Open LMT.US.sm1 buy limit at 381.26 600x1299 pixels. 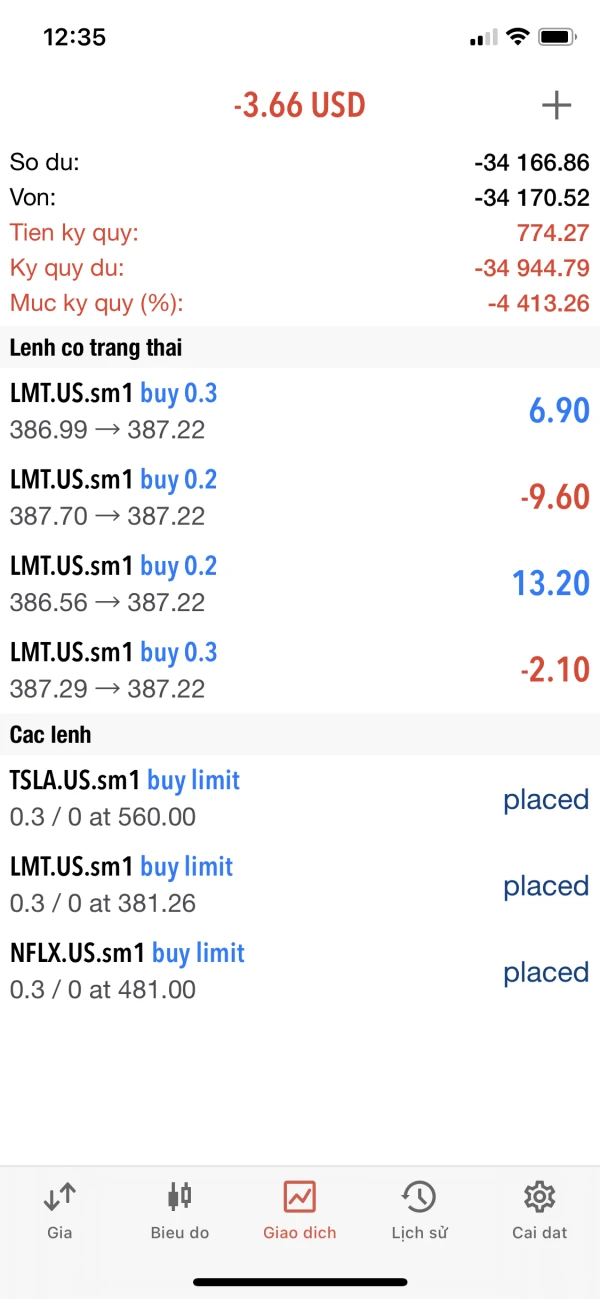click(x=300, y=884)
